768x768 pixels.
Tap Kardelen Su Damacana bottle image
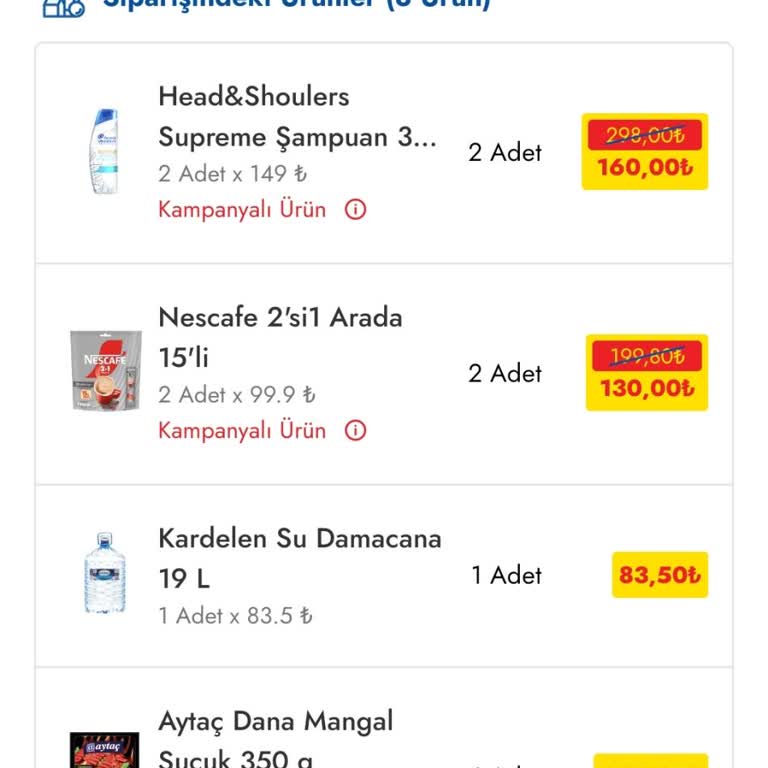tap(104, 574)
